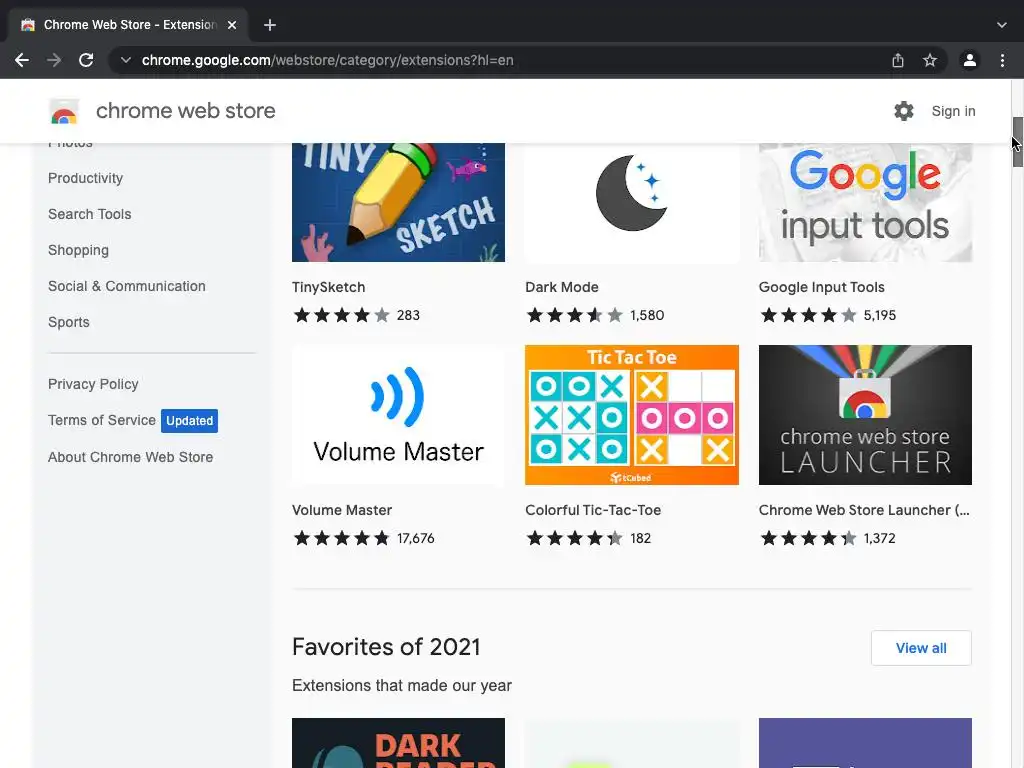The height and width of the screenshot is (768, 1024).
Task: Select Sports category
Action: 69,322
